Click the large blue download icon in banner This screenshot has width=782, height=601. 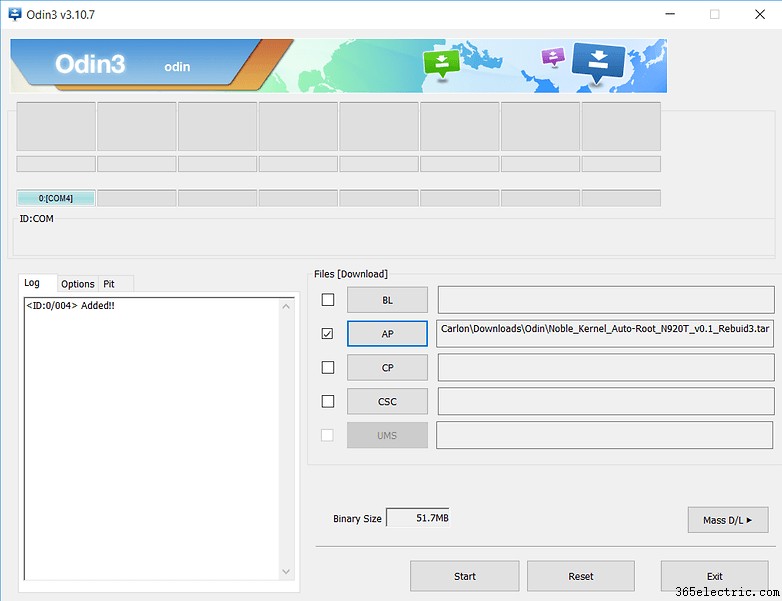pyautogui.click(x=597, y=63)
